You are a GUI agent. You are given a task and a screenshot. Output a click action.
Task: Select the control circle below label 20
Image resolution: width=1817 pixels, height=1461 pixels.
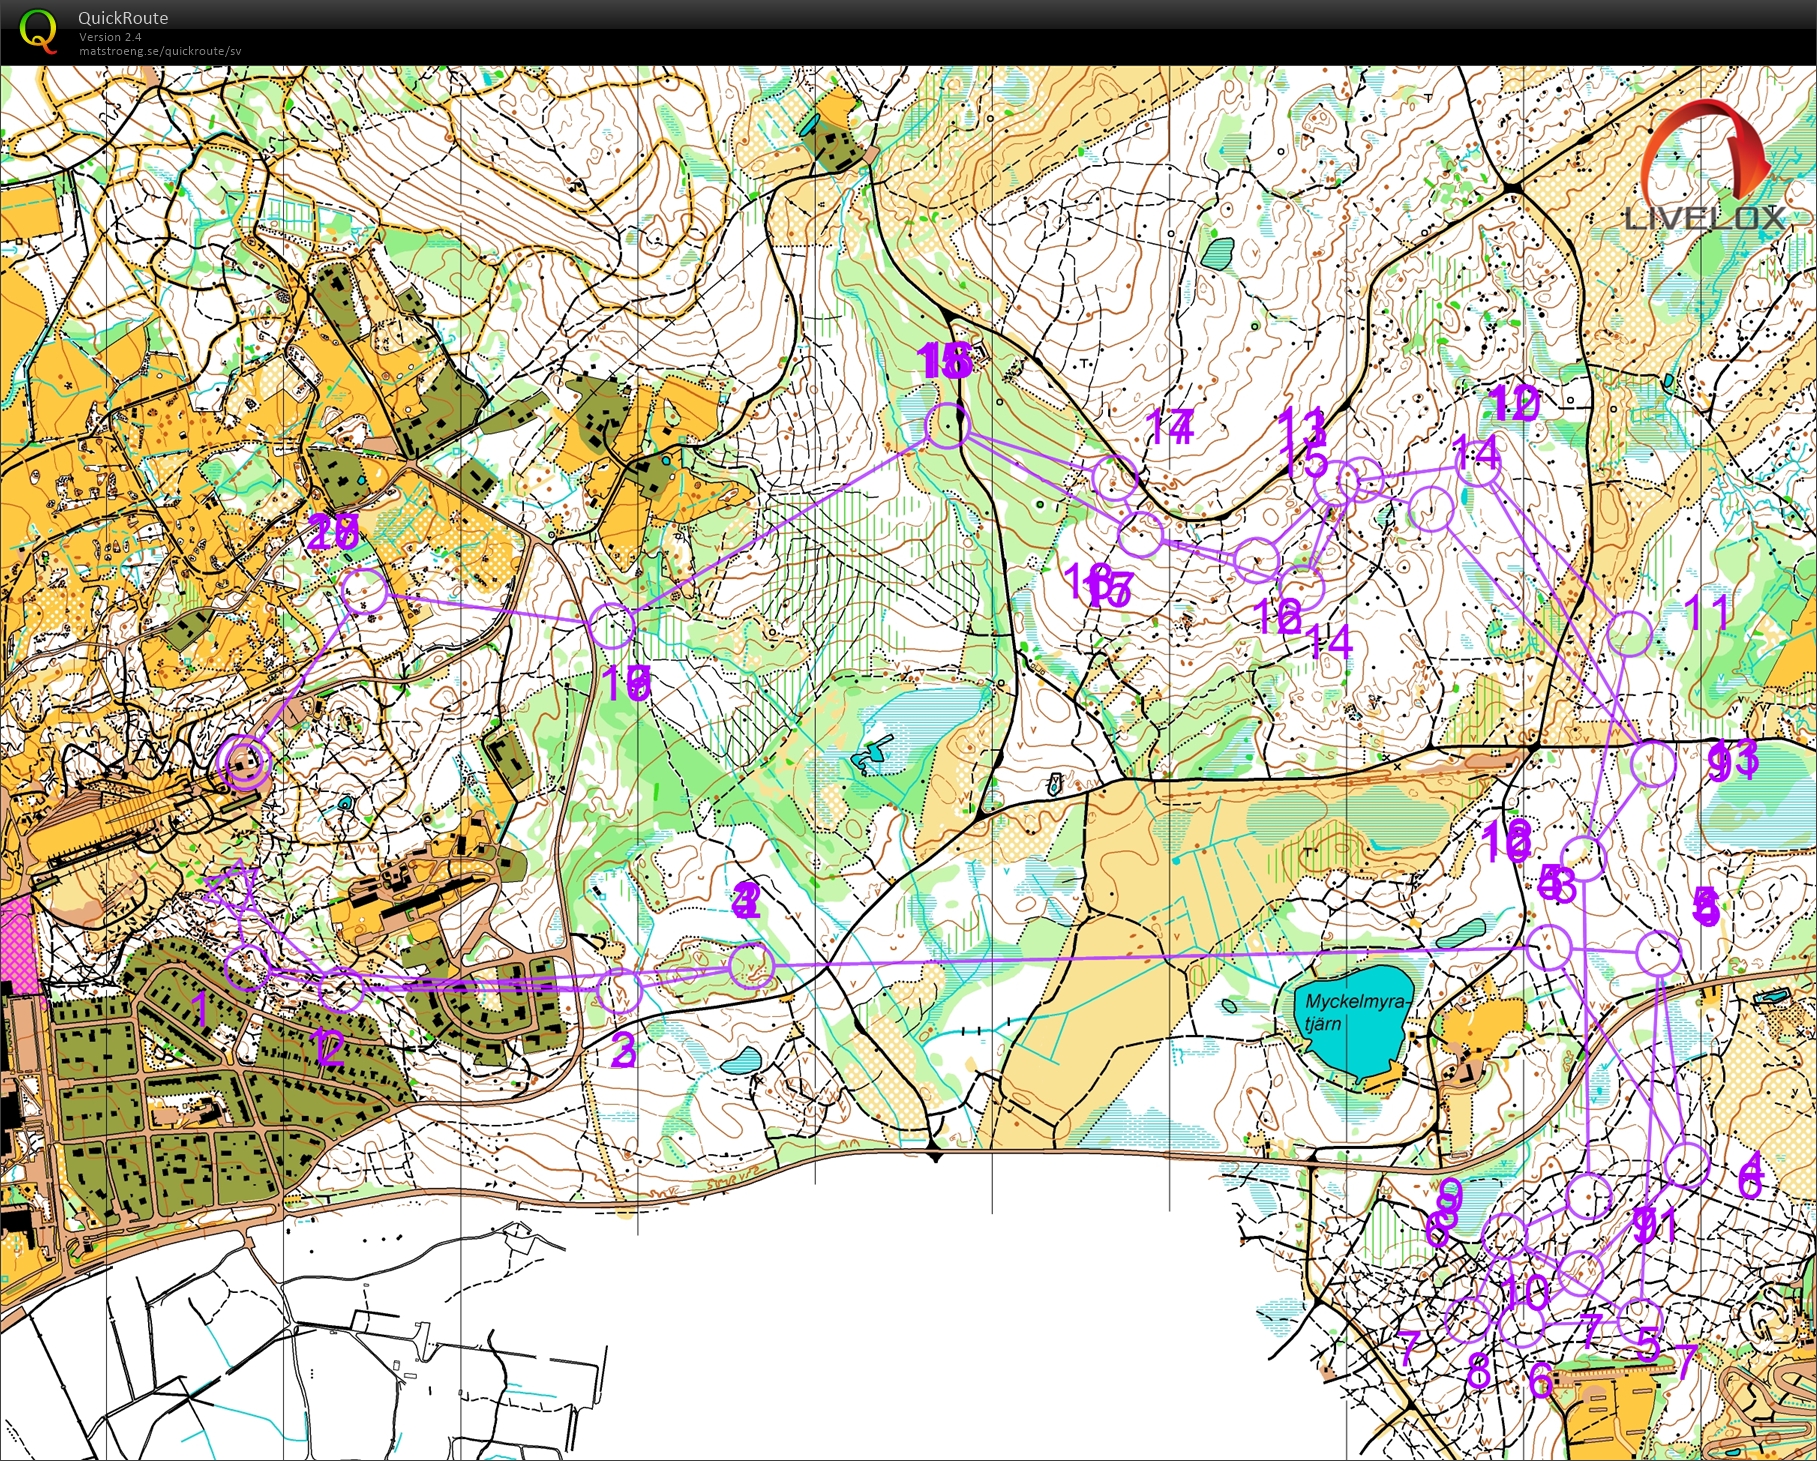[x=365, y=592]
